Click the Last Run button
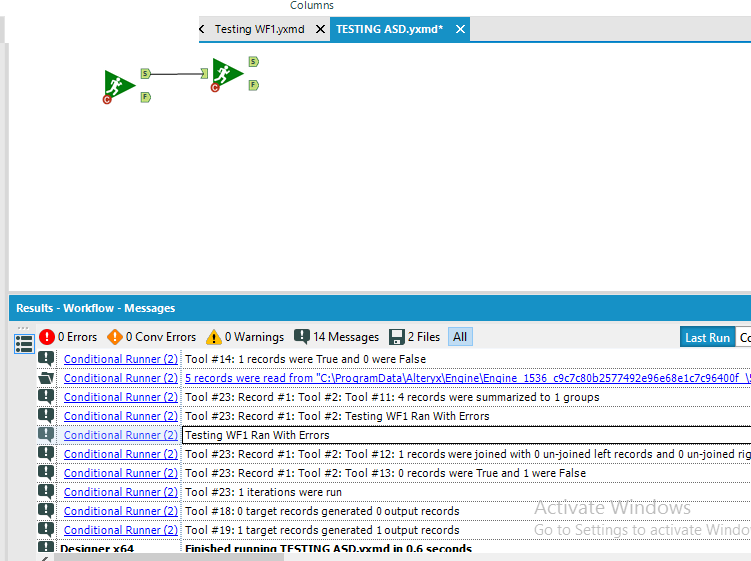The height and width of the screenshot is (561, 751). pyautogui.click(x=707, y=337)
